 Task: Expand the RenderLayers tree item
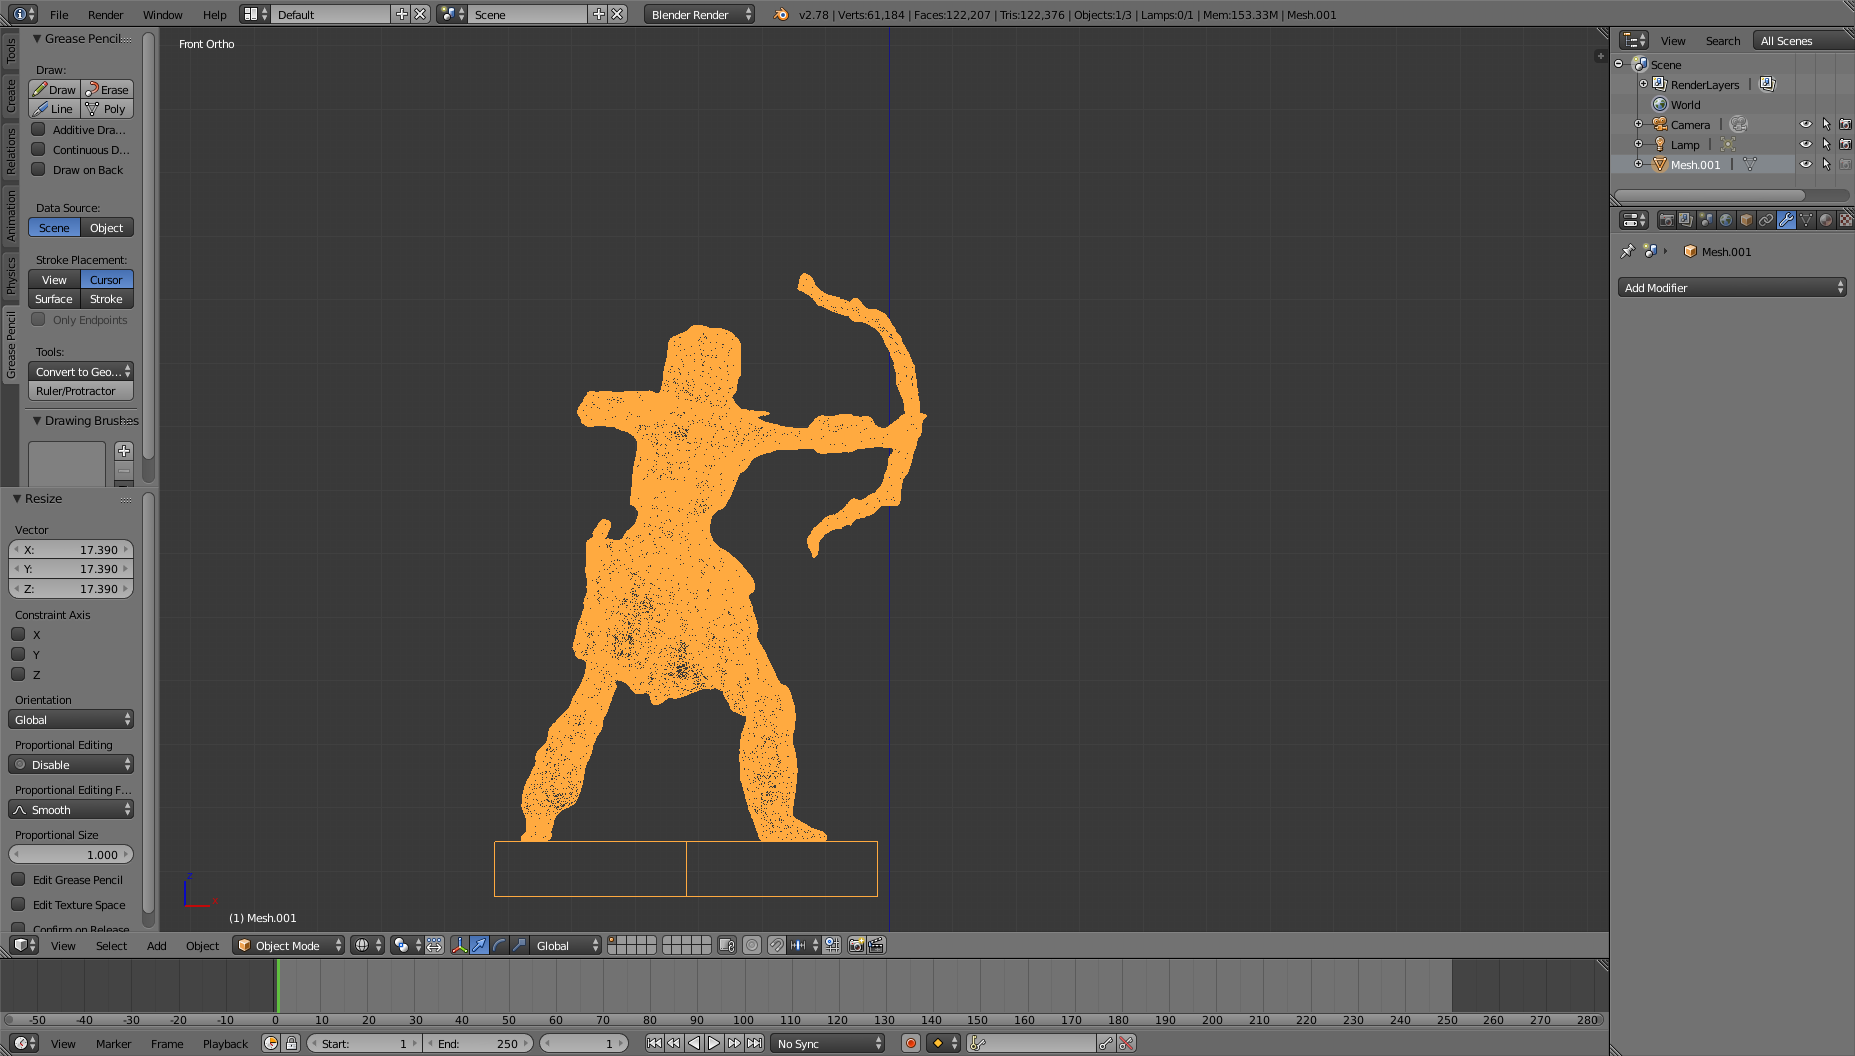[x=1643, y=84]
